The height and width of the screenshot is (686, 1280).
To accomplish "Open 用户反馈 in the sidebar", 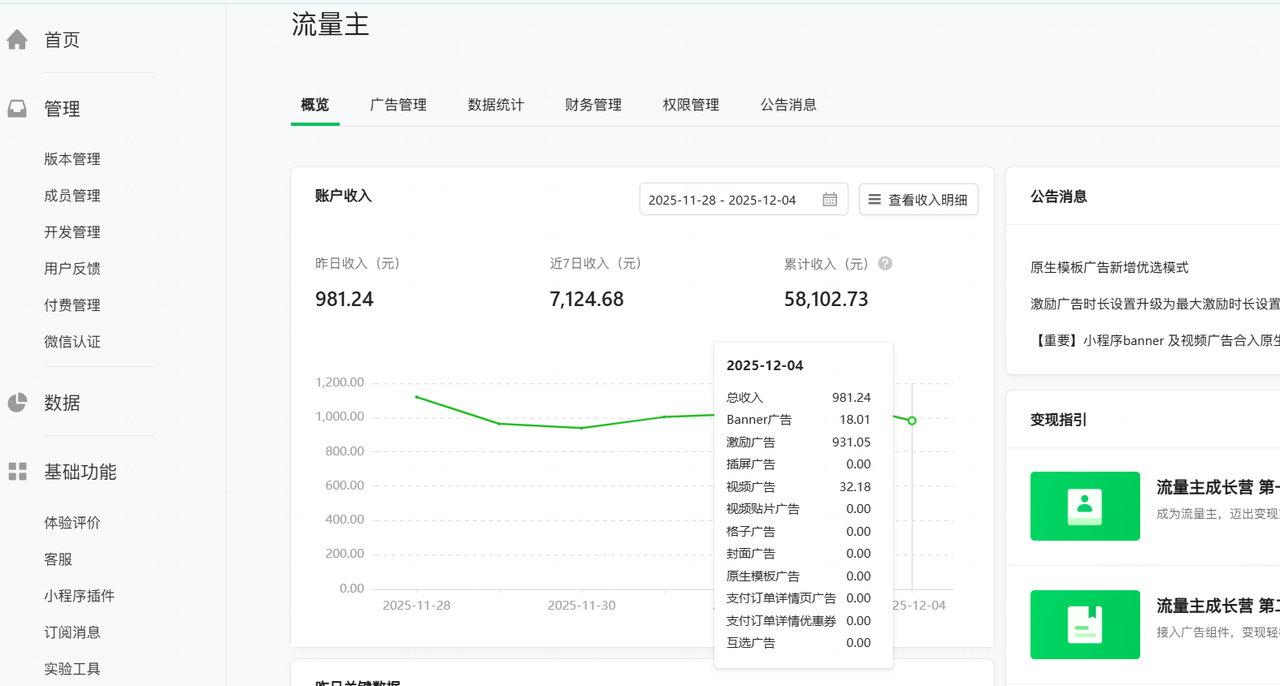I will pos(72,269).
